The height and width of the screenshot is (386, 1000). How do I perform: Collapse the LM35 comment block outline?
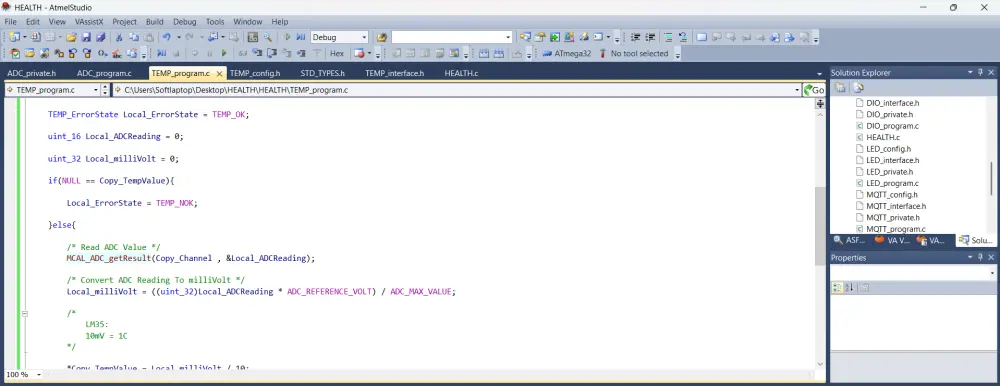click(25, 314)
